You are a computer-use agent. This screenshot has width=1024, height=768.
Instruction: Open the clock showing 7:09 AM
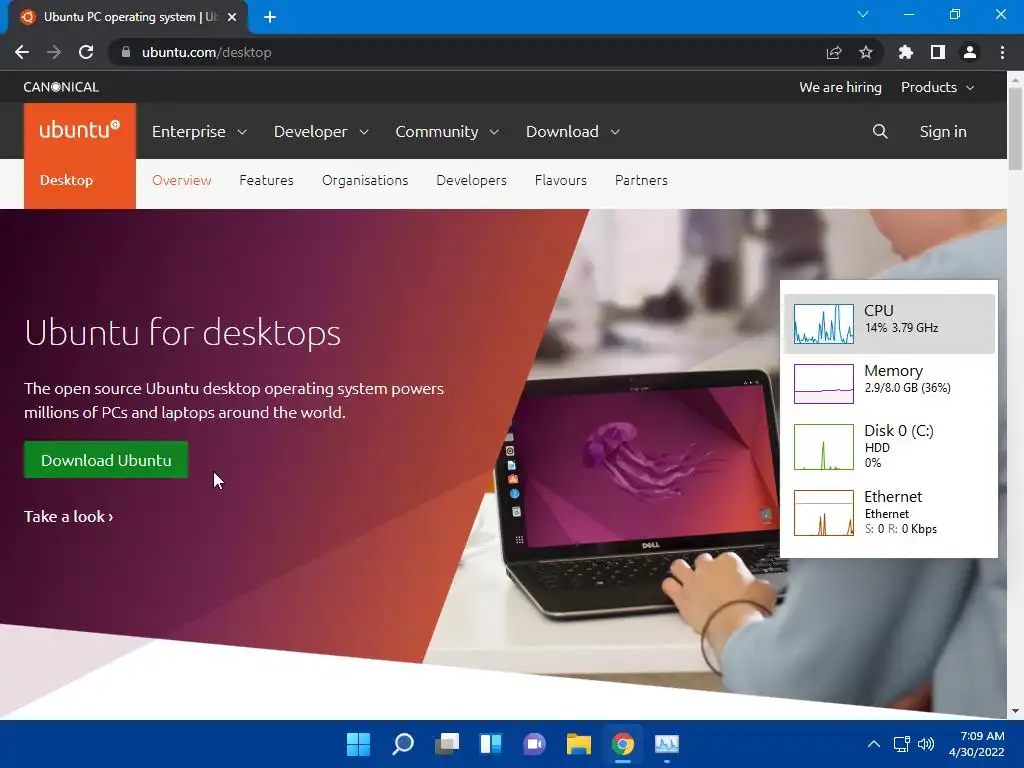click(x=977, y=744)
